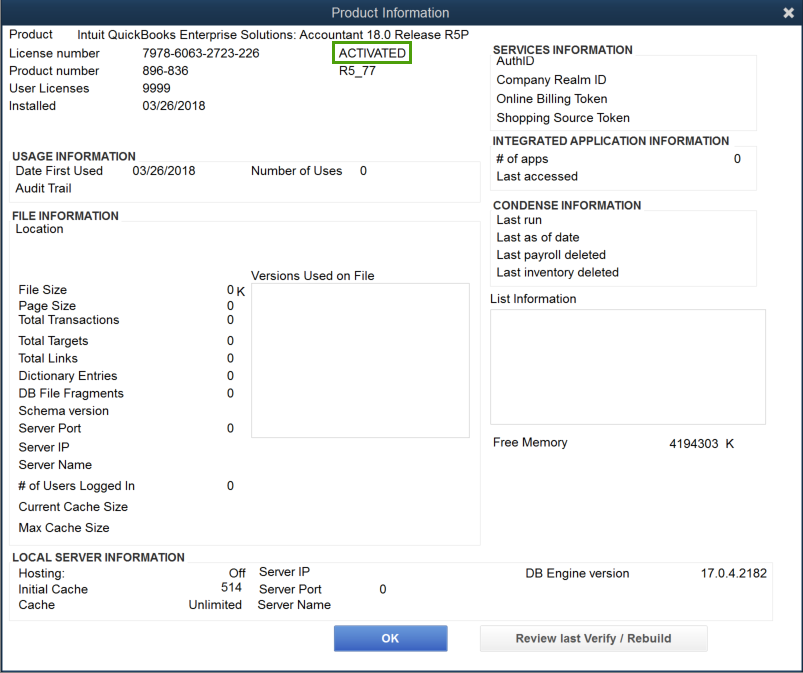This screenshot has height=673, width=803.
Task: Click the # of Users Logged In label
Action: [76, 486]
